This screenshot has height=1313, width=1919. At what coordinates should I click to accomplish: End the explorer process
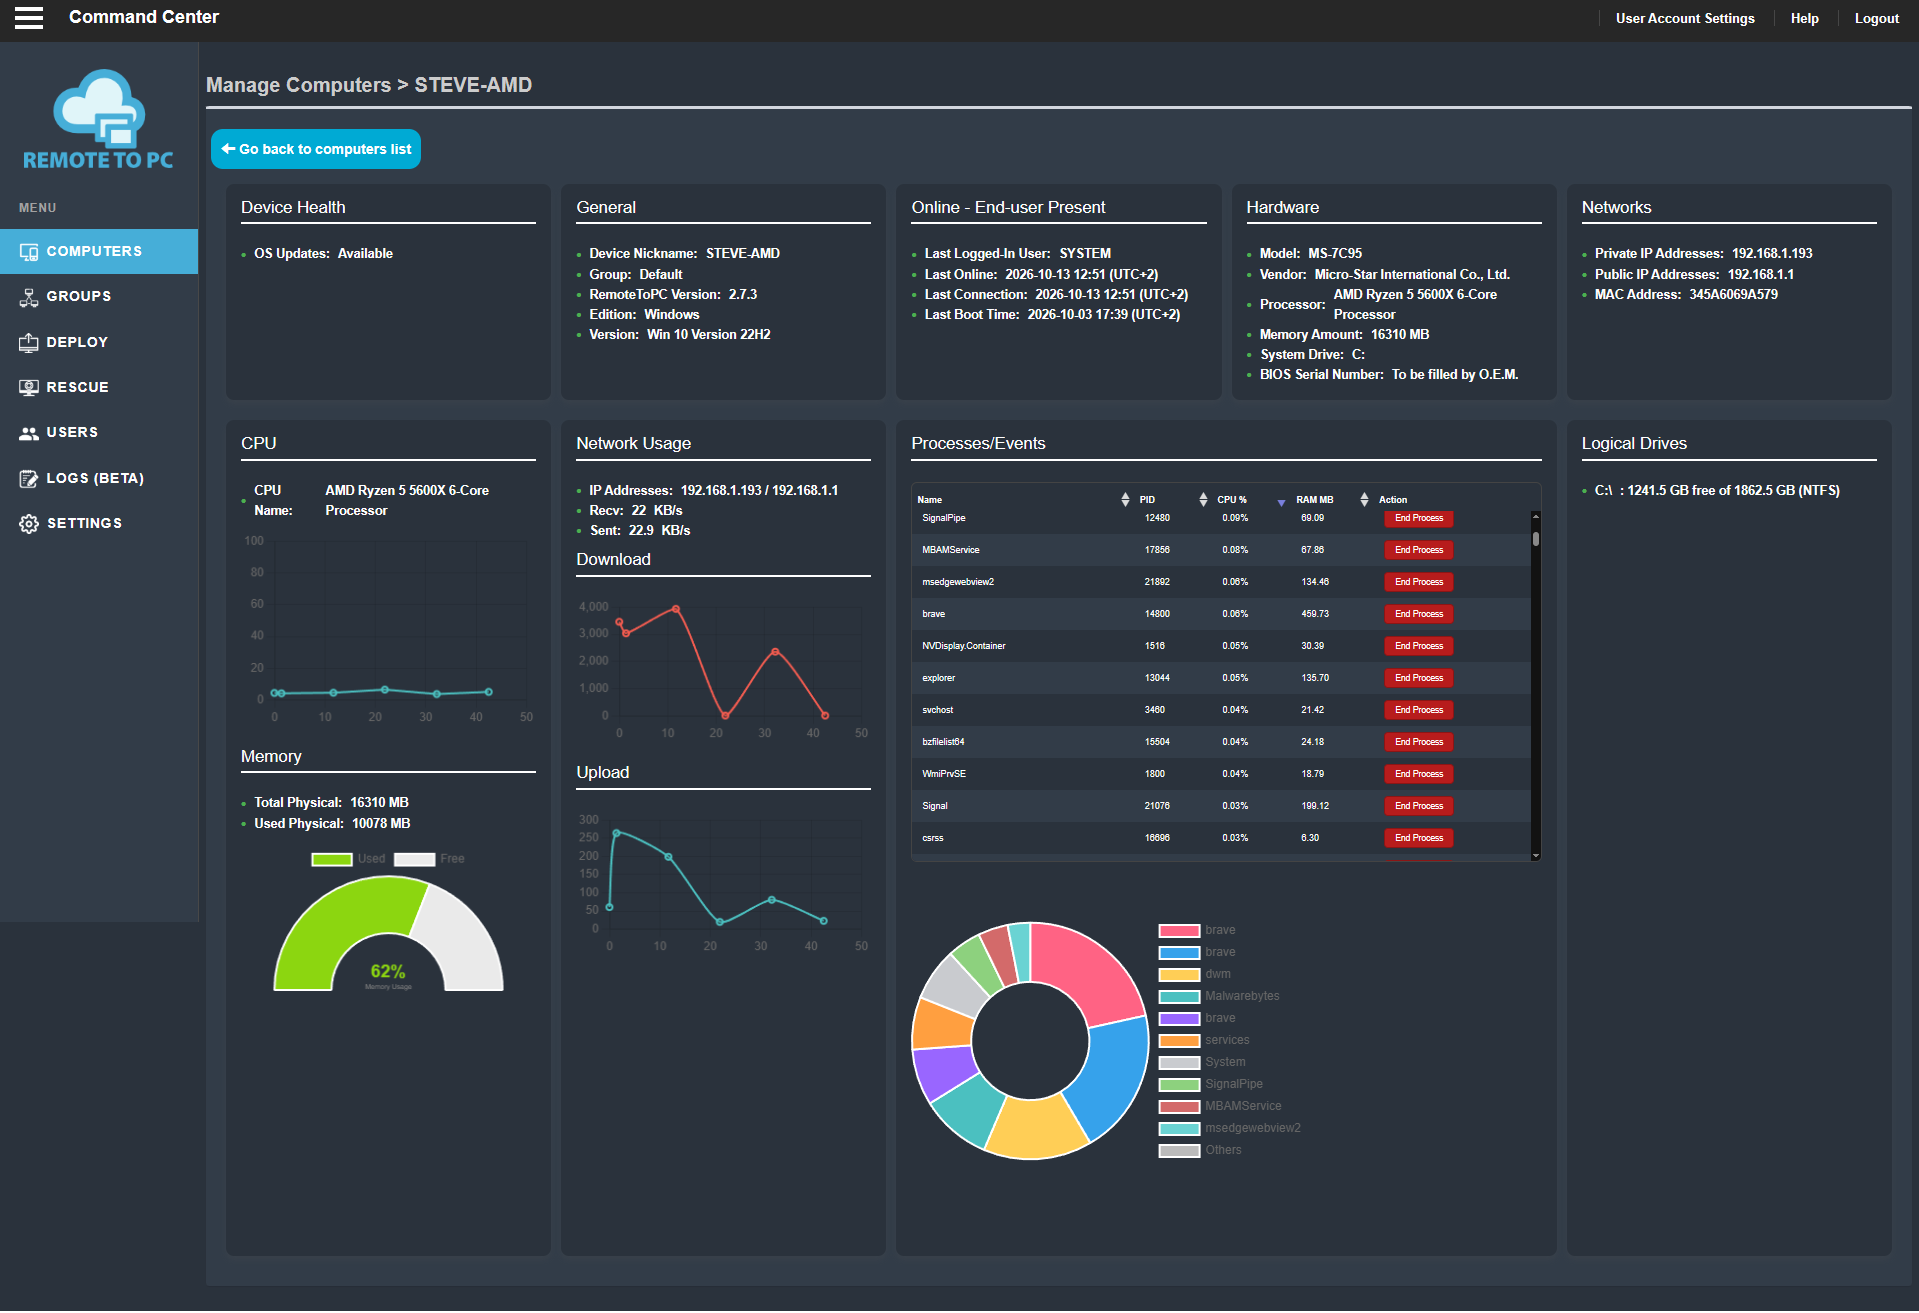[x=1418, y=678]
